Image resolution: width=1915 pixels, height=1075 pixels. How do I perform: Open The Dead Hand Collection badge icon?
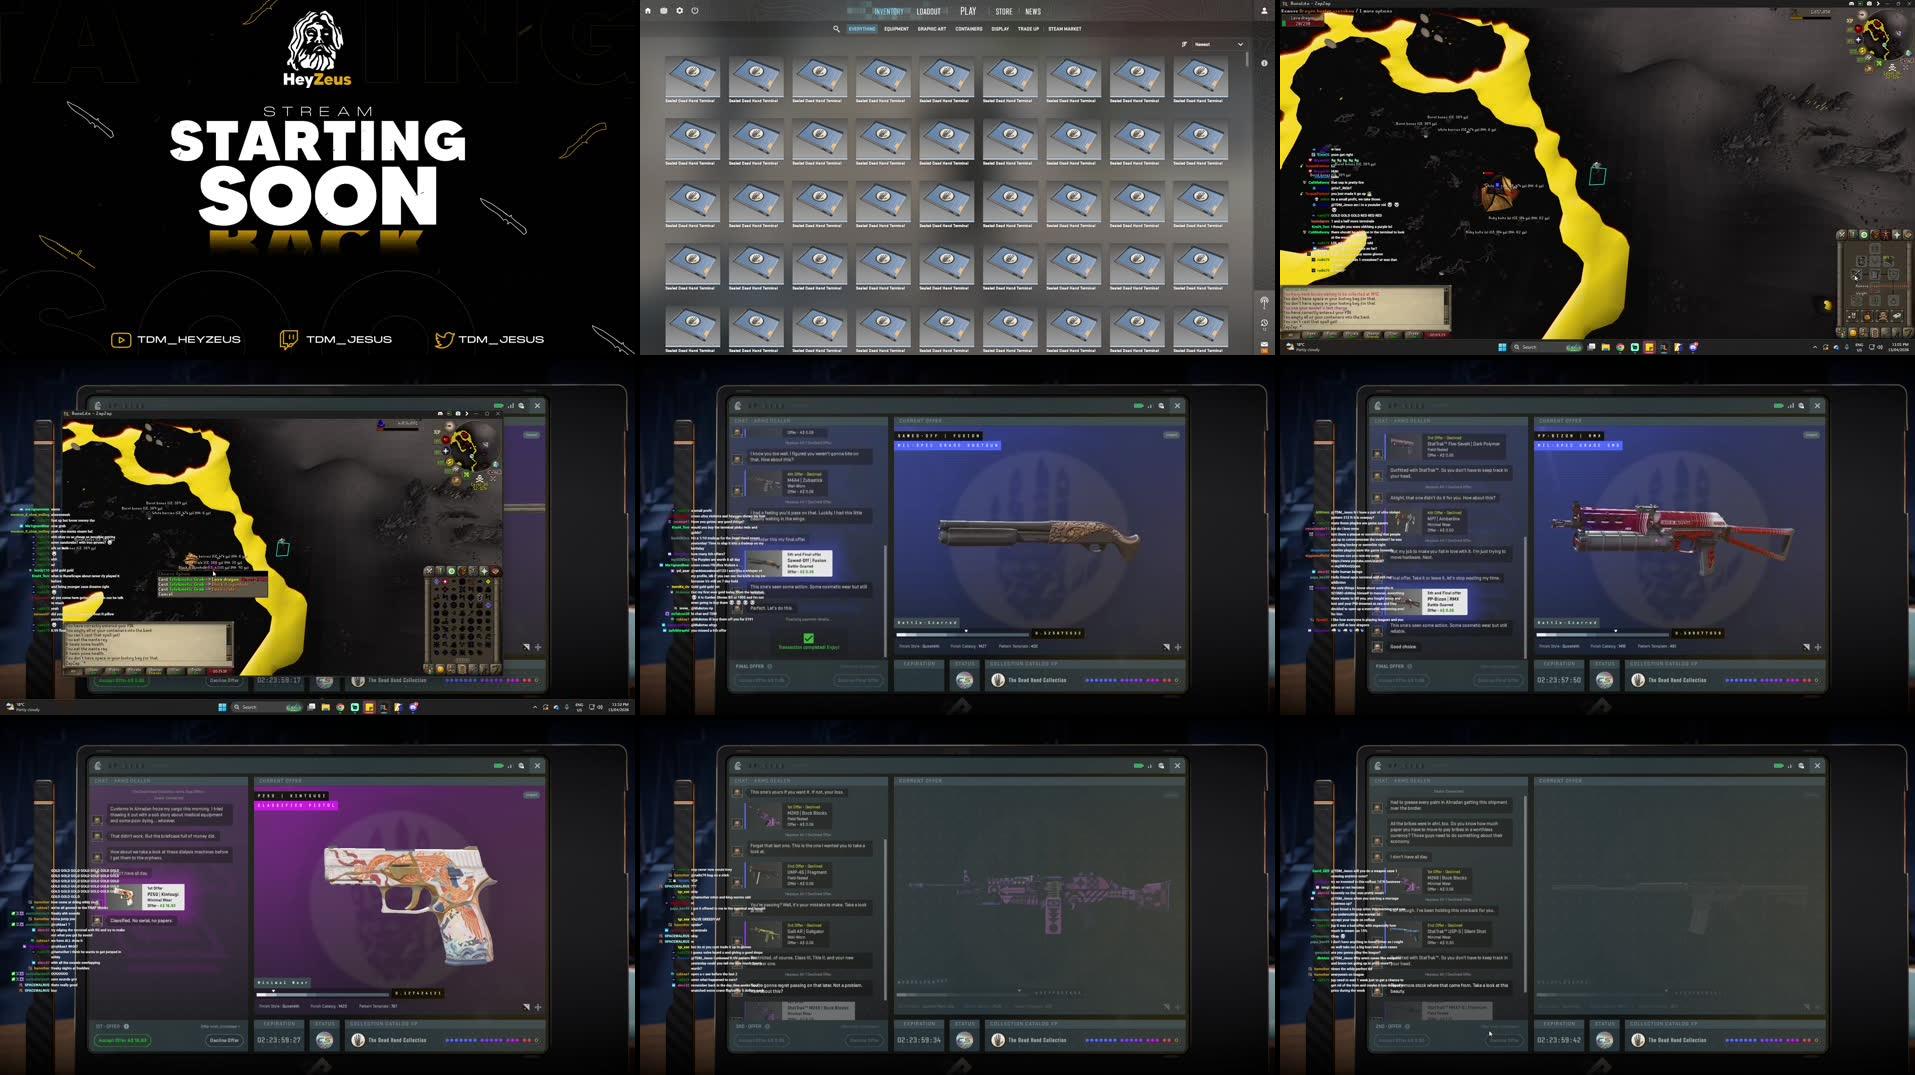999,679
